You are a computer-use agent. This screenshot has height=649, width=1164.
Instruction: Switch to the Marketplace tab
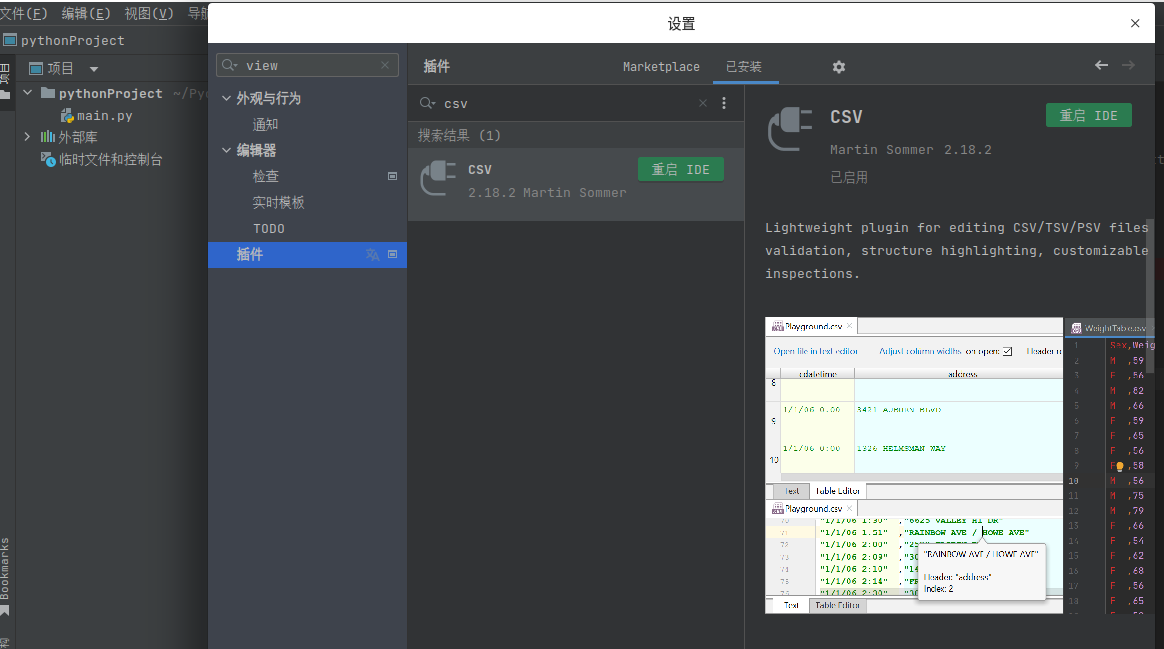coord(661,66)
